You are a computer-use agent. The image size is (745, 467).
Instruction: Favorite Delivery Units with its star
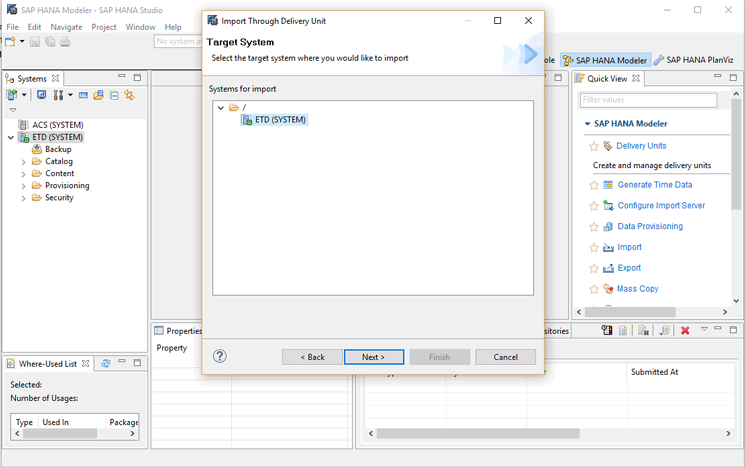593,146
